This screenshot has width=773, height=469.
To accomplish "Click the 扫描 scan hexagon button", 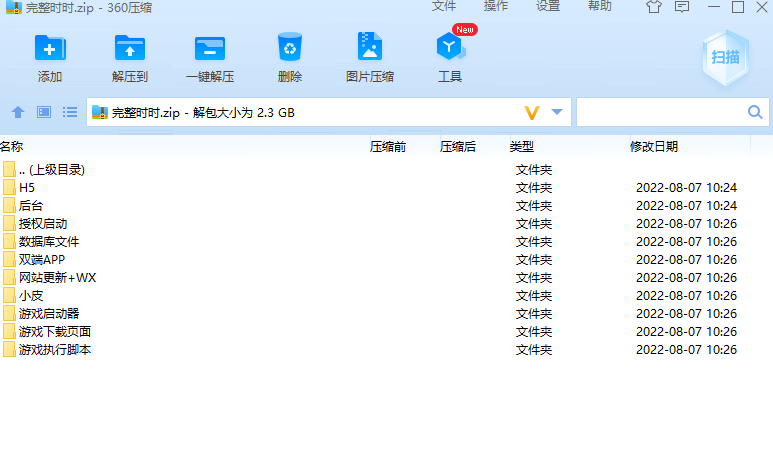I will (725, 58).
